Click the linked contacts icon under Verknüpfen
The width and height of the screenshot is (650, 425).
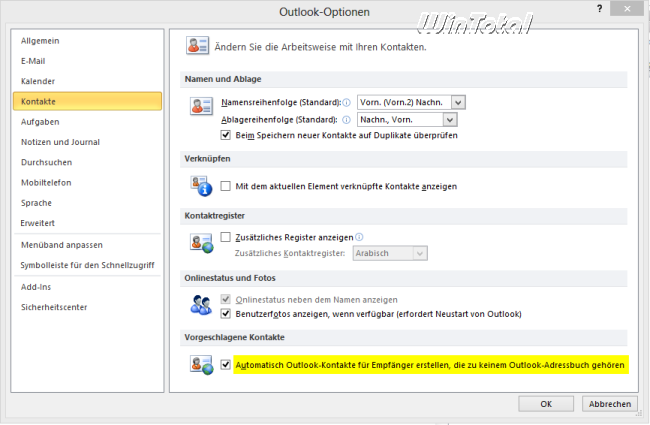[201, 186]
